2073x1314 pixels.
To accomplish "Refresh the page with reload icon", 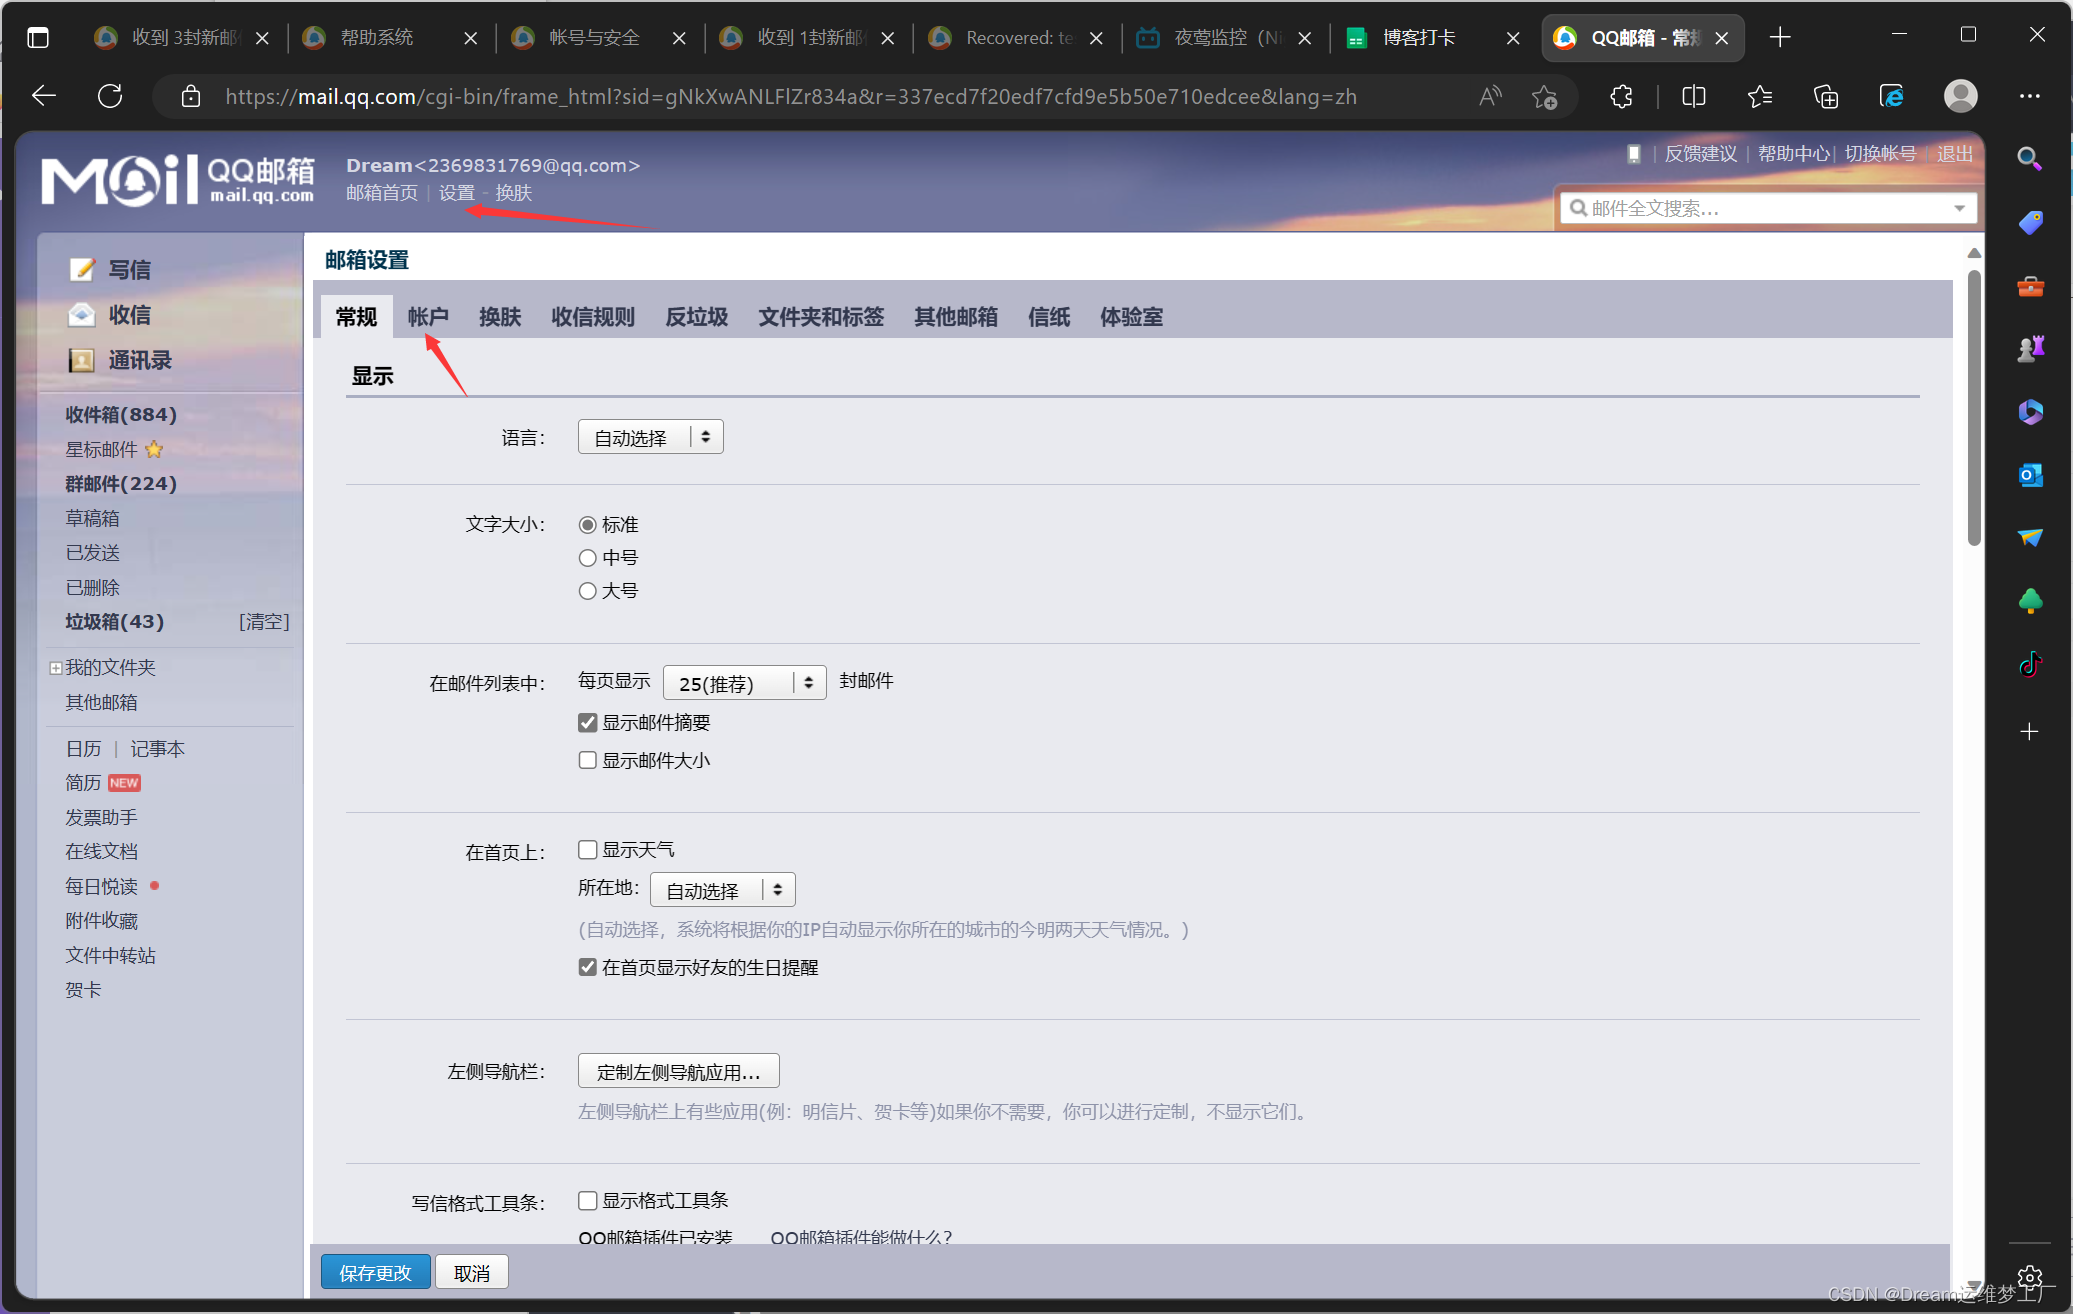I will [110, 97].
